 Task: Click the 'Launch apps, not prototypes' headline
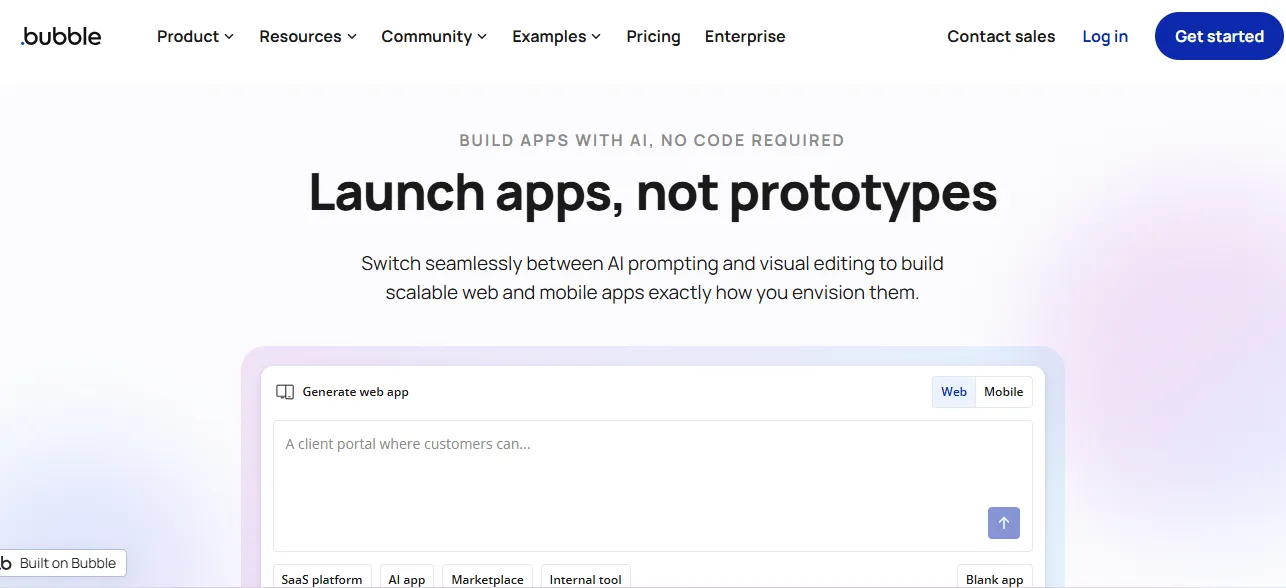(x=653, y=192)
